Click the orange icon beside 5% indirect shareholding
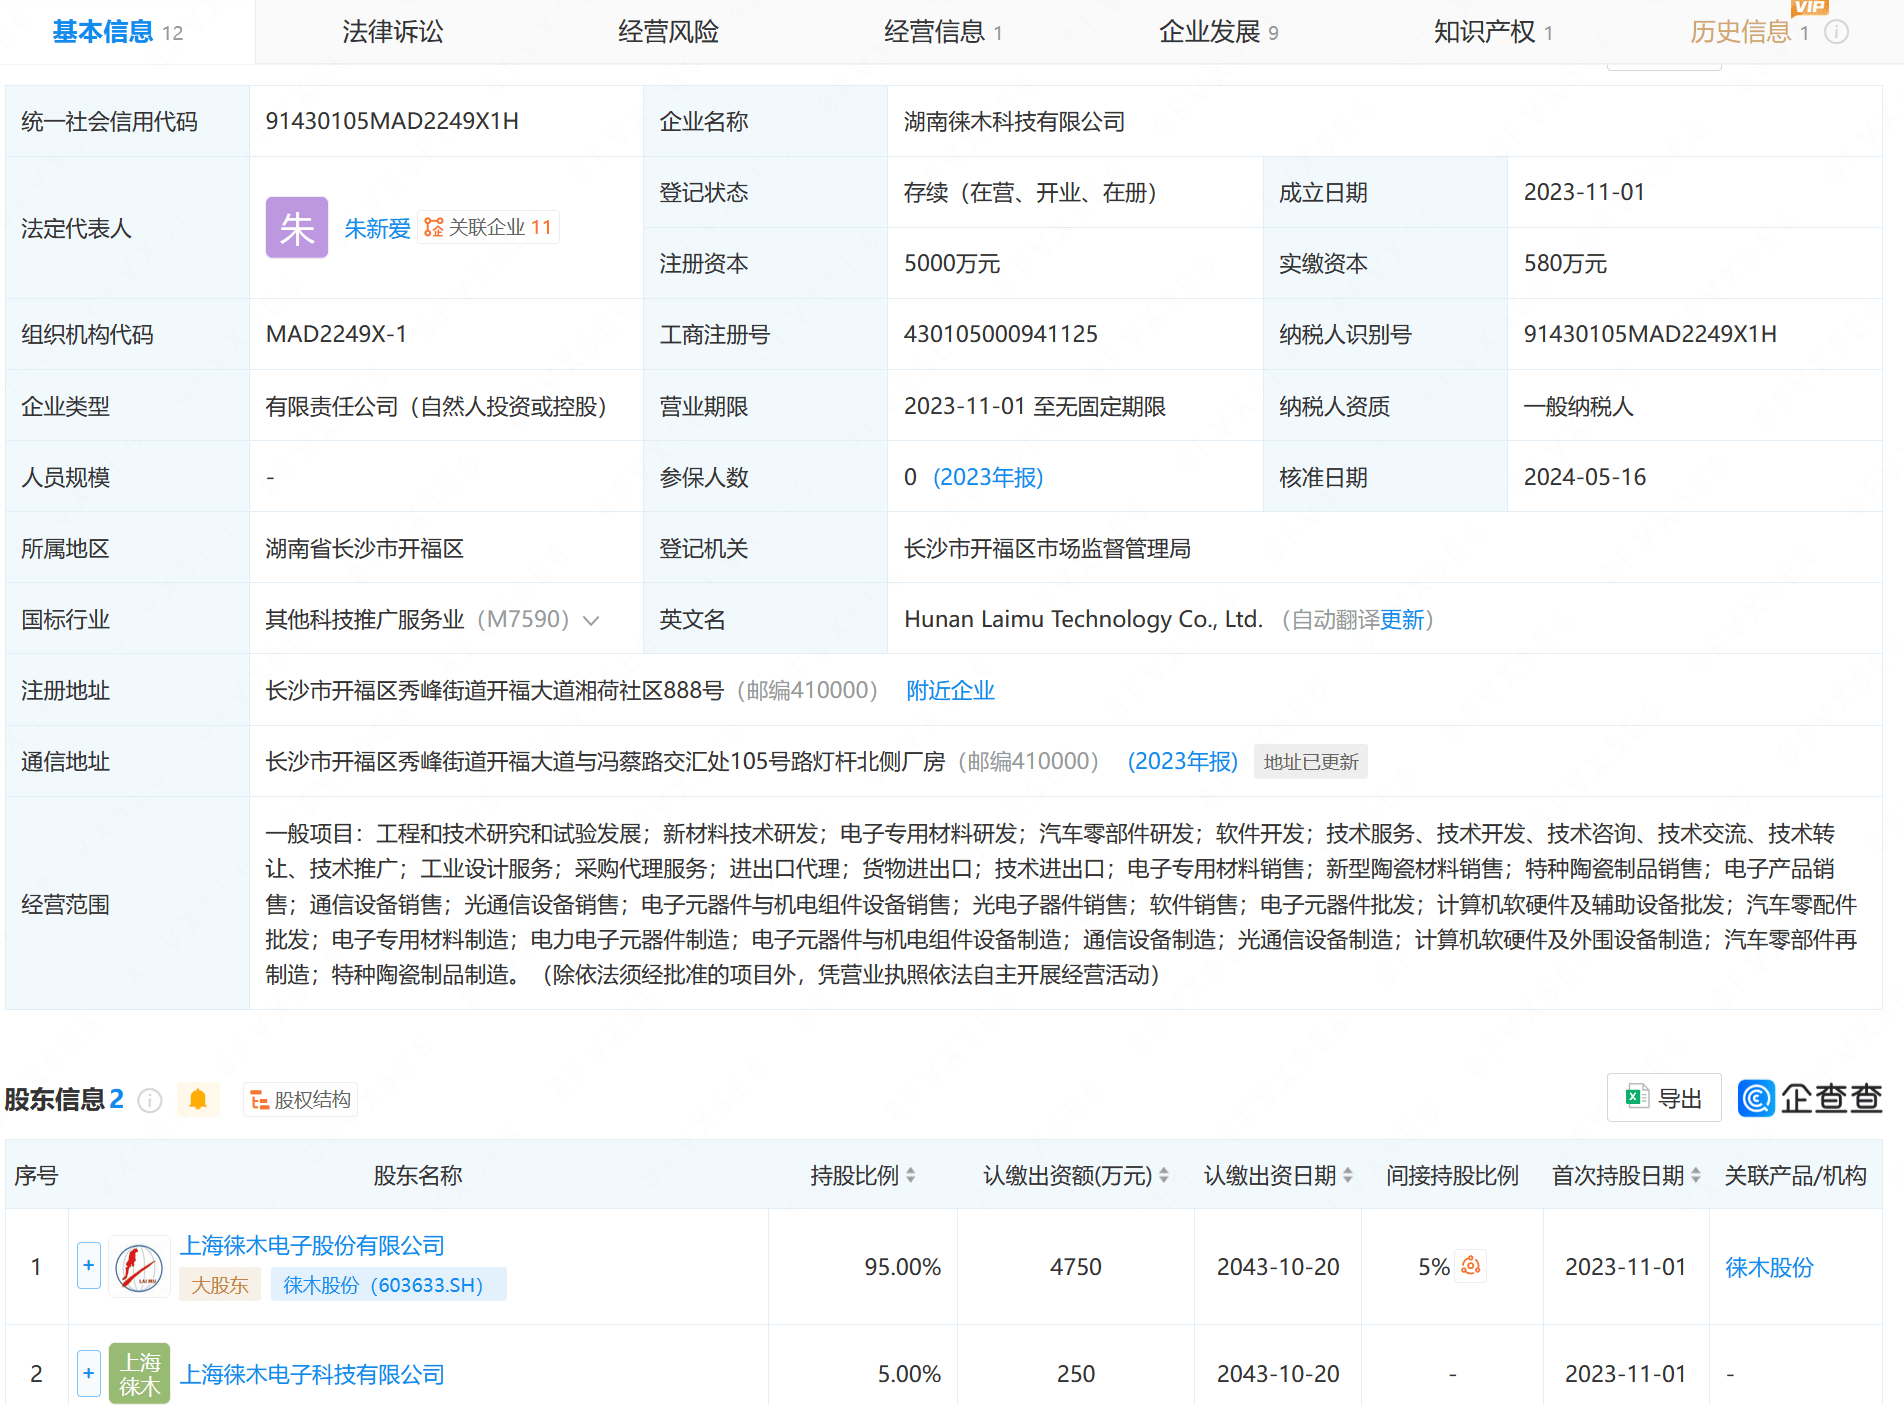This screenshot has width=1904, height=1405. click(x=1470, y=1266)
